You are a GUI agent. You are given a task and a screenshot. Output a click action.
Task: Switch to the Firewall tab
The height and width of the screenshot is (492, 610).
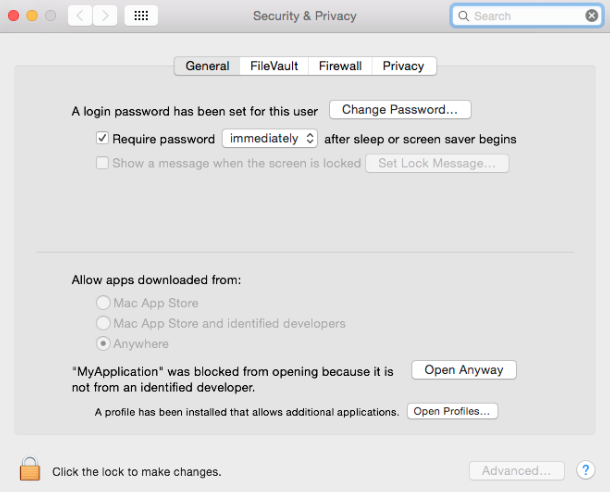tap(340, 66)
